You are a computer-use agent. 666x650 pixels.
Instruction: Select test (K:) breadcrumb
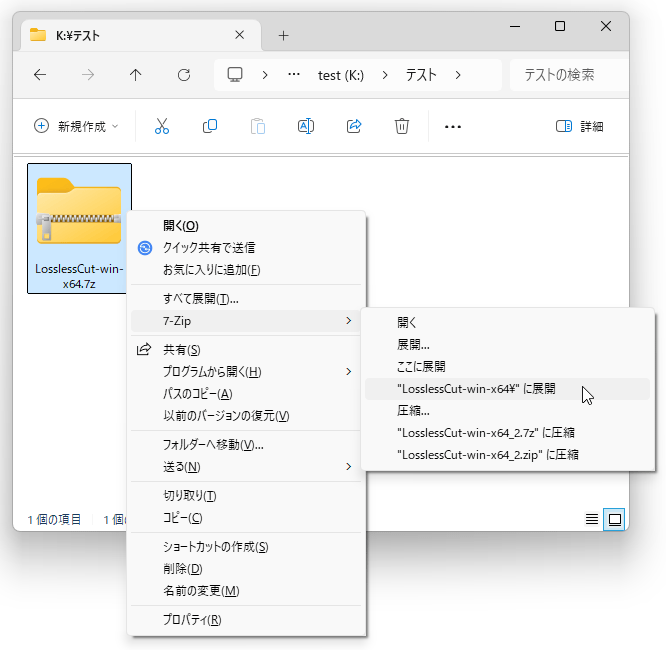tap(341, 75)
